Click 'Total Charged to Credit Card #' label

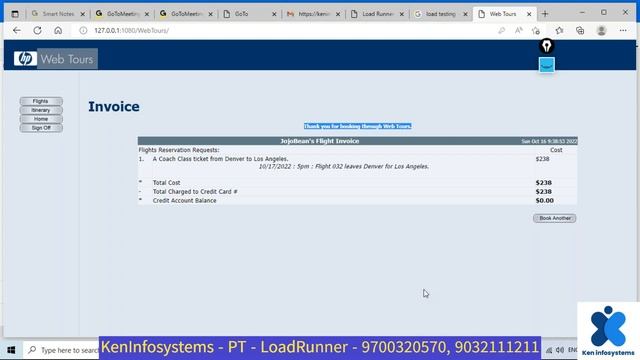click(x=195, y=192)
